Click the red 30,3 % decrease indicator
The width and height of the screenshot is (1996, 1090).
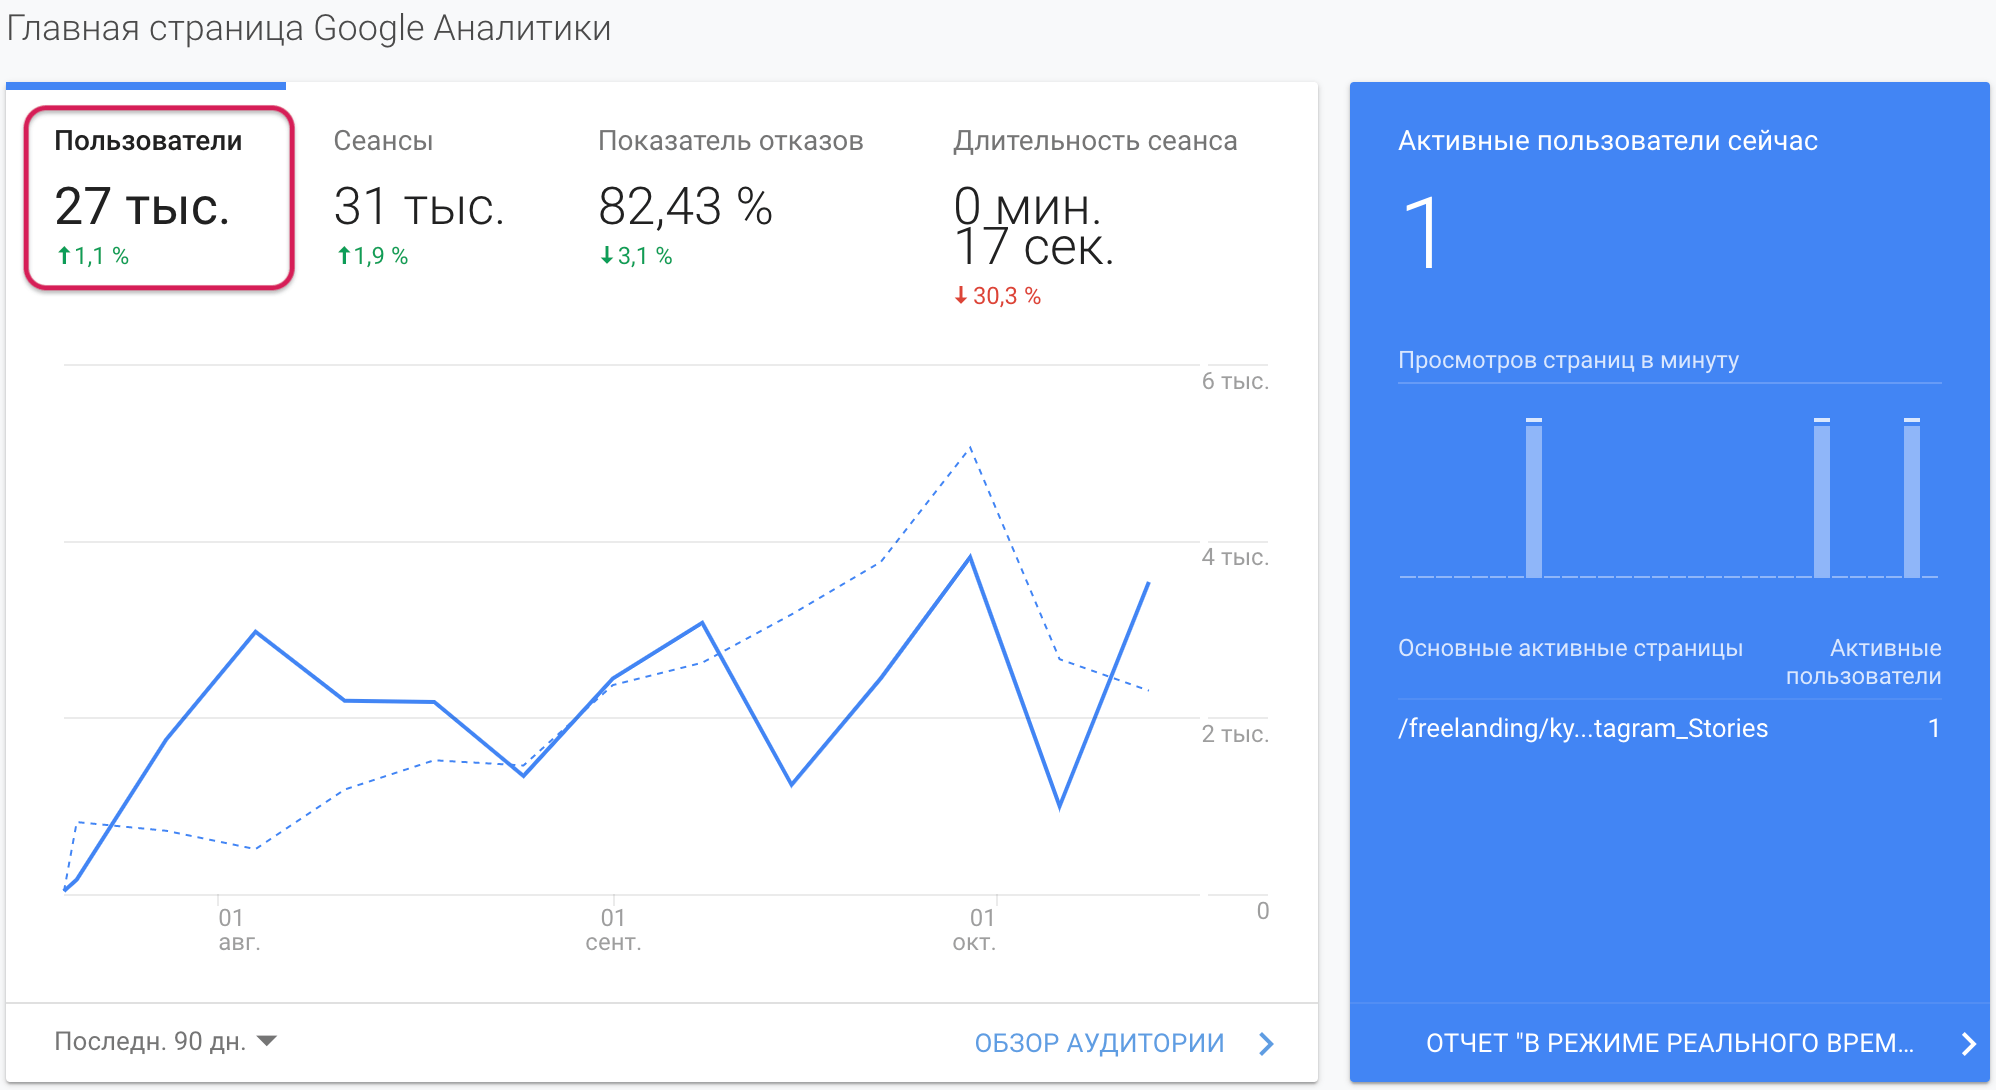[997, 296]
